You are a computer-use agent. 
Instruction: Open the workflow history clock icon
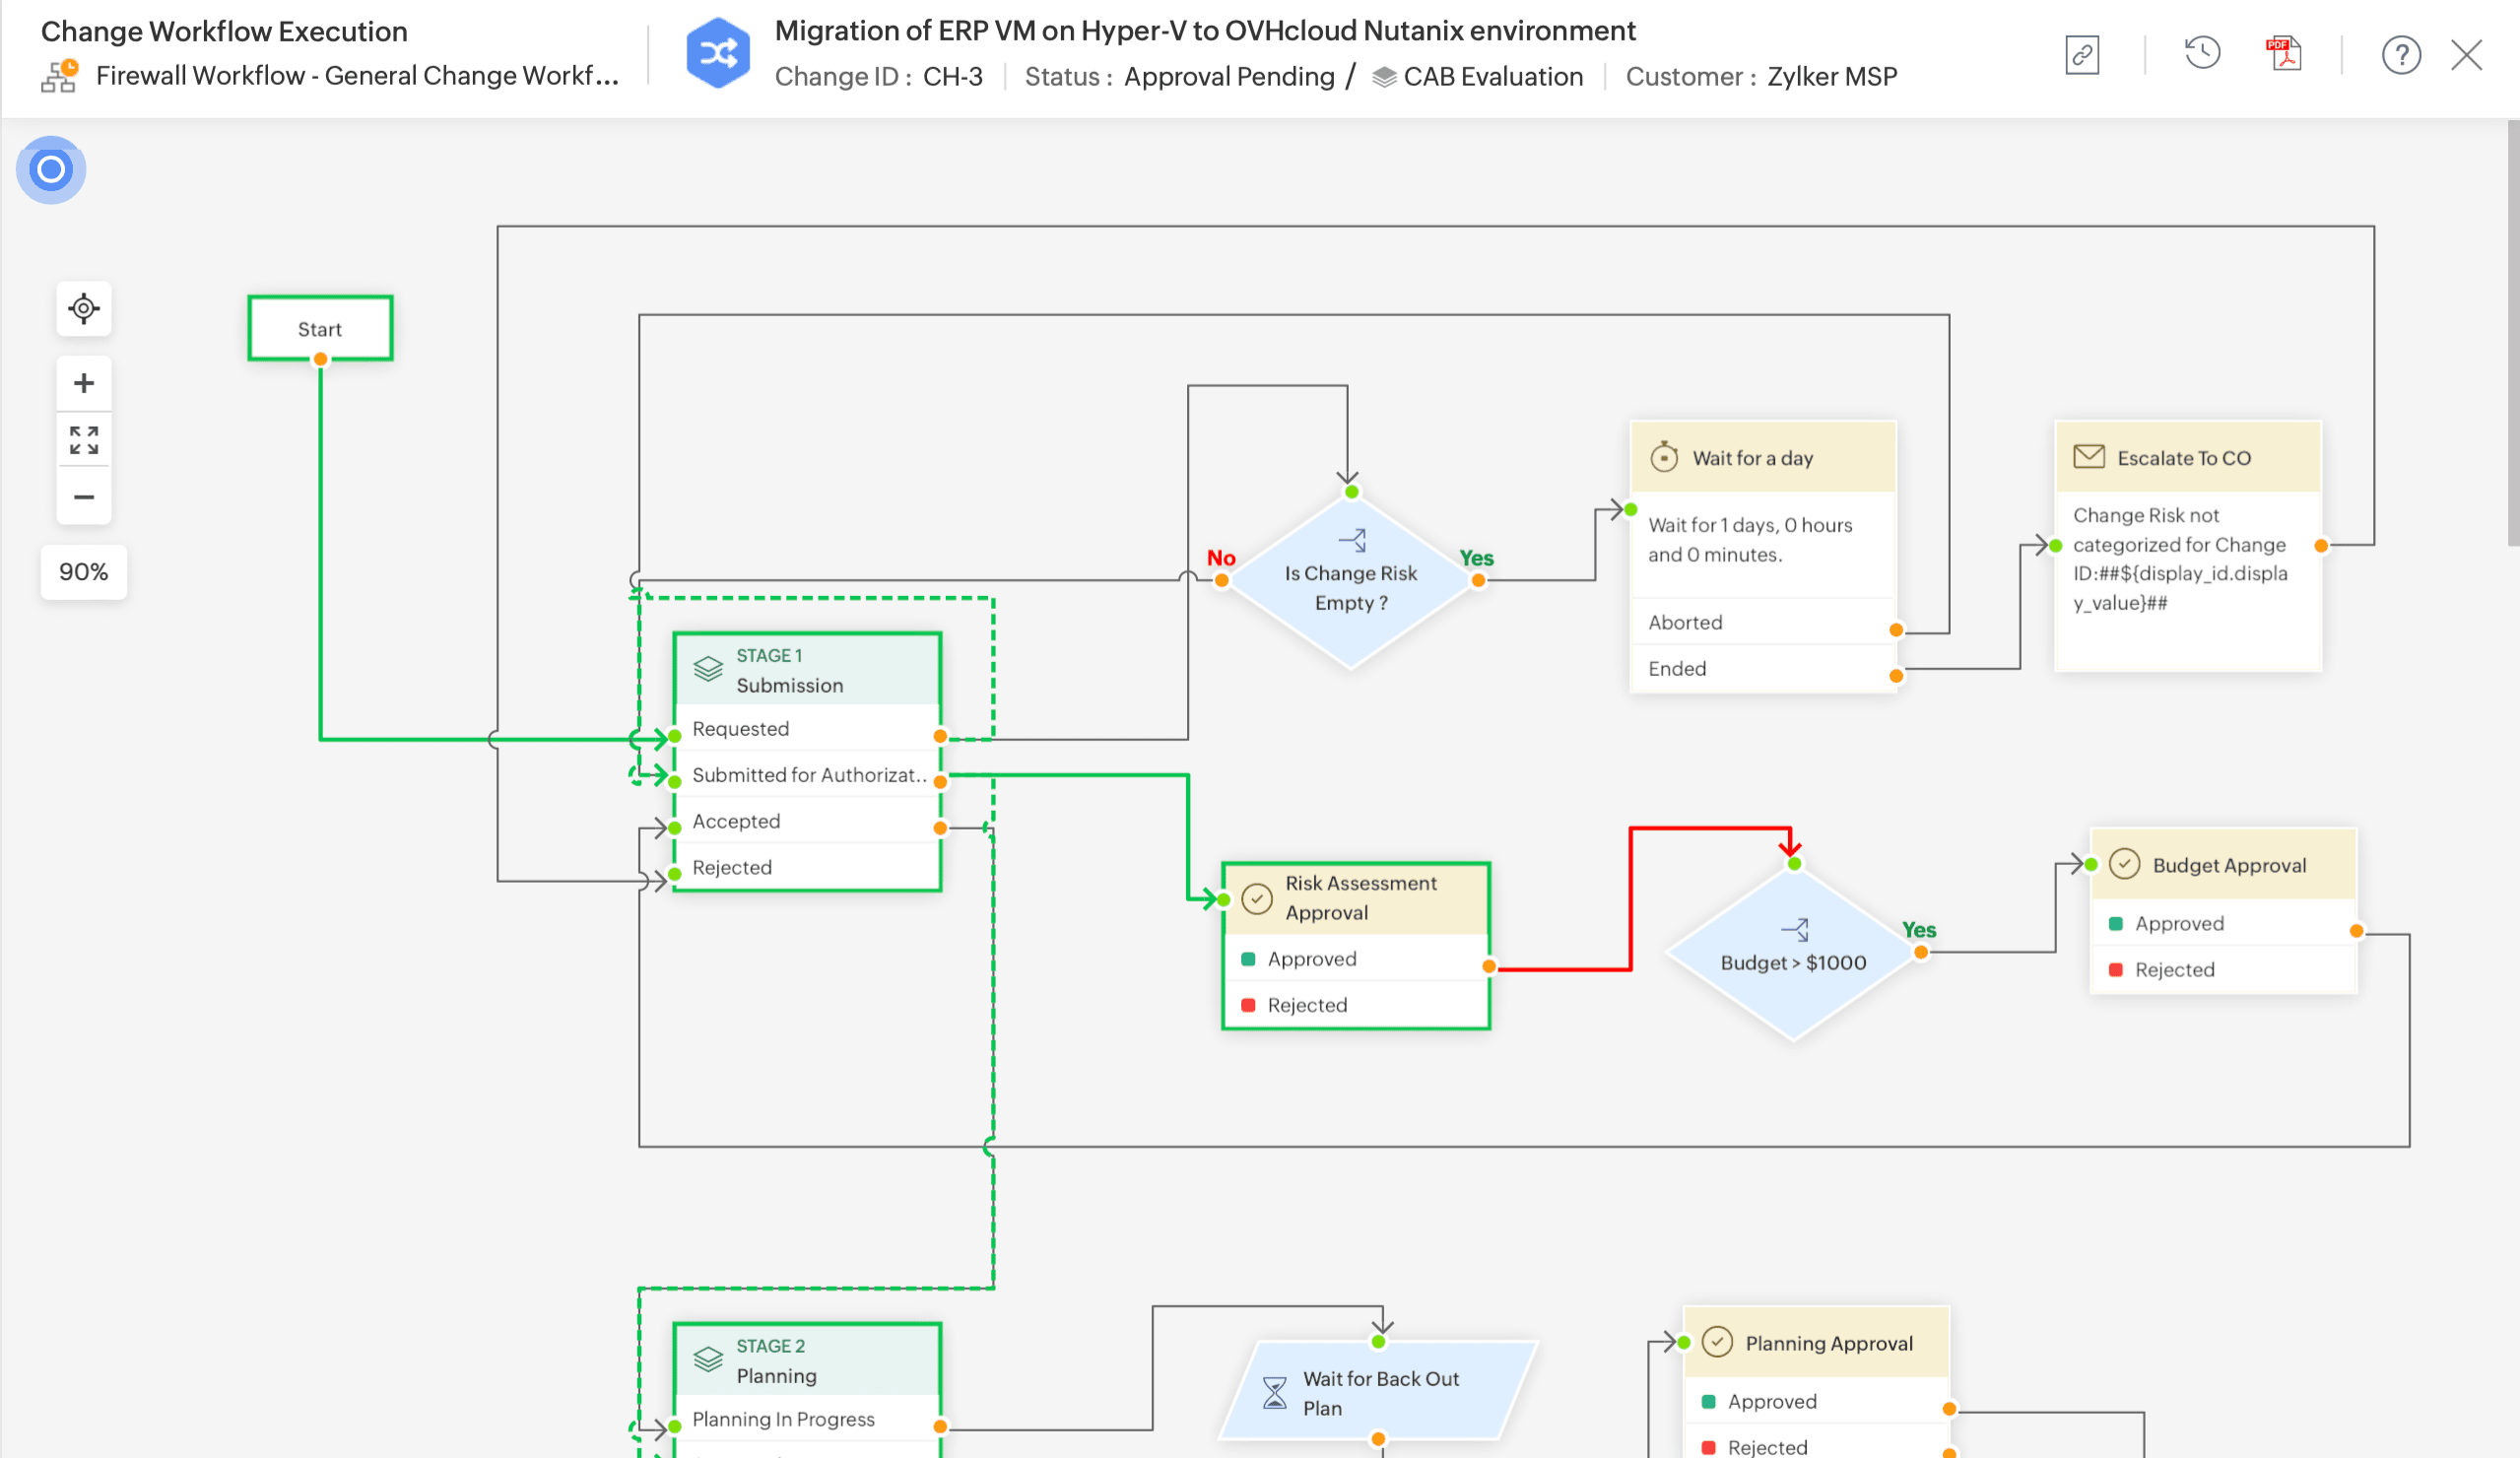click(2202, 54)
